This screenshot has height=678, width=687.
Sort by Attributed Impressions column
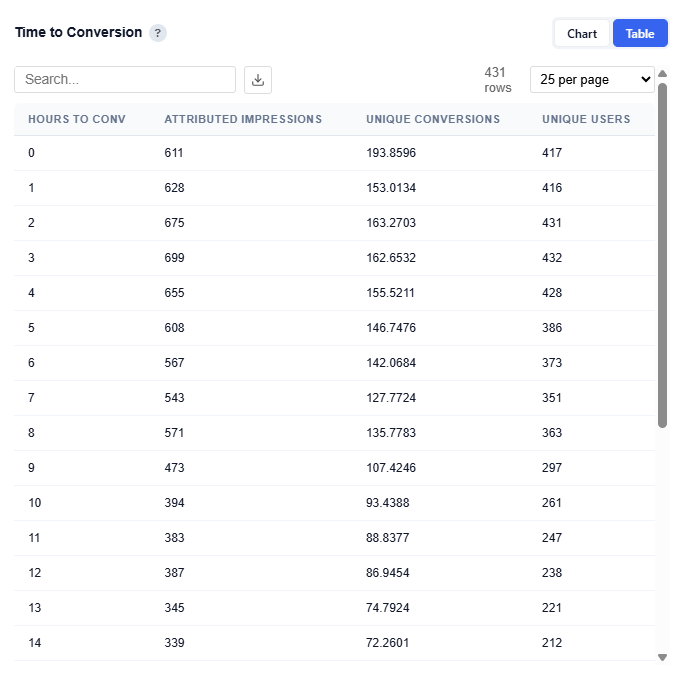(243, 119)
